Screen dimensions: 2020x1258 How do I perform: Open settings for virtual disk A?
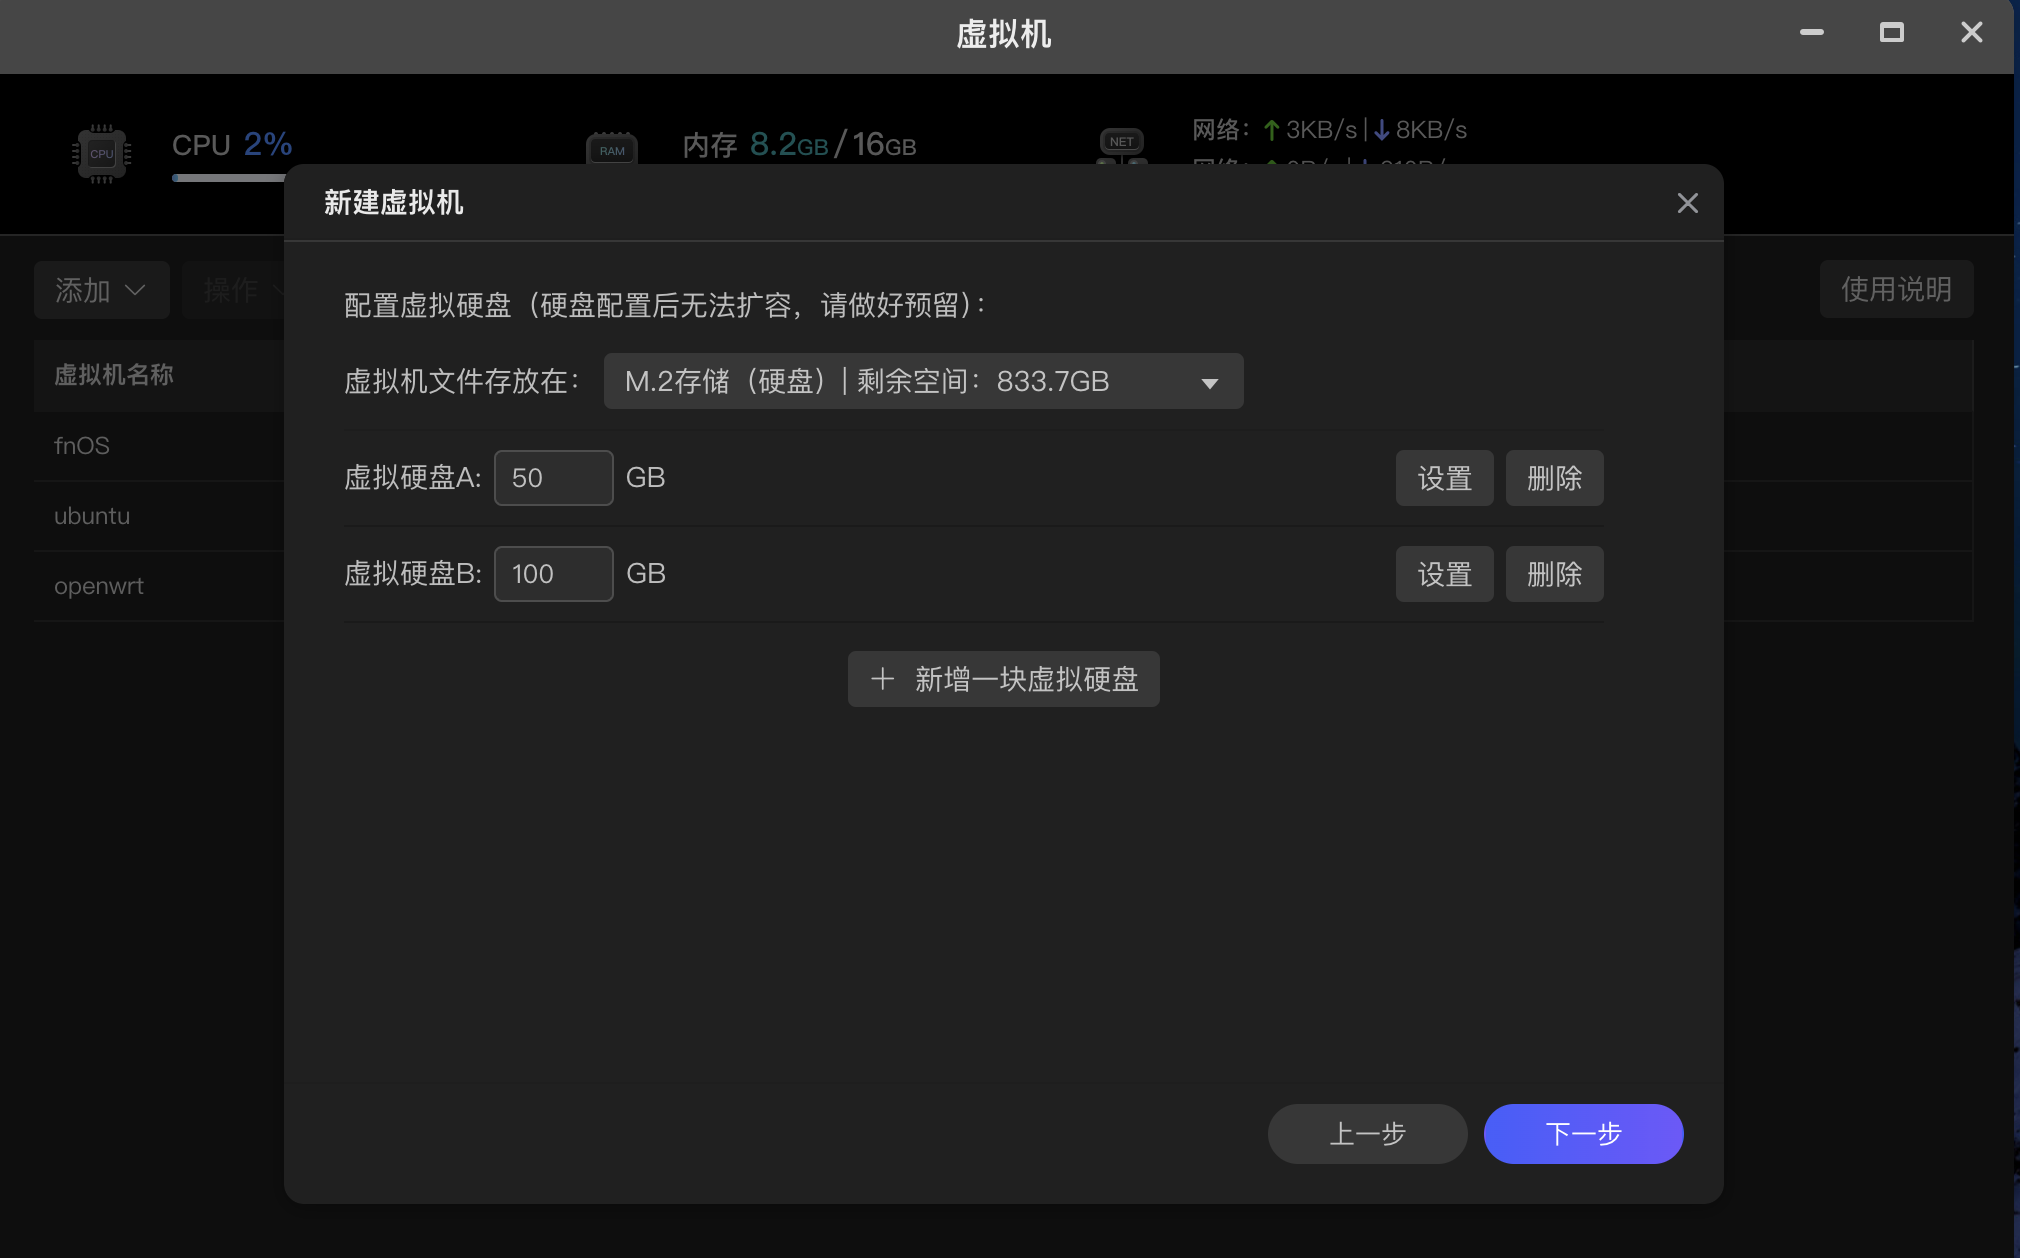1443,478
